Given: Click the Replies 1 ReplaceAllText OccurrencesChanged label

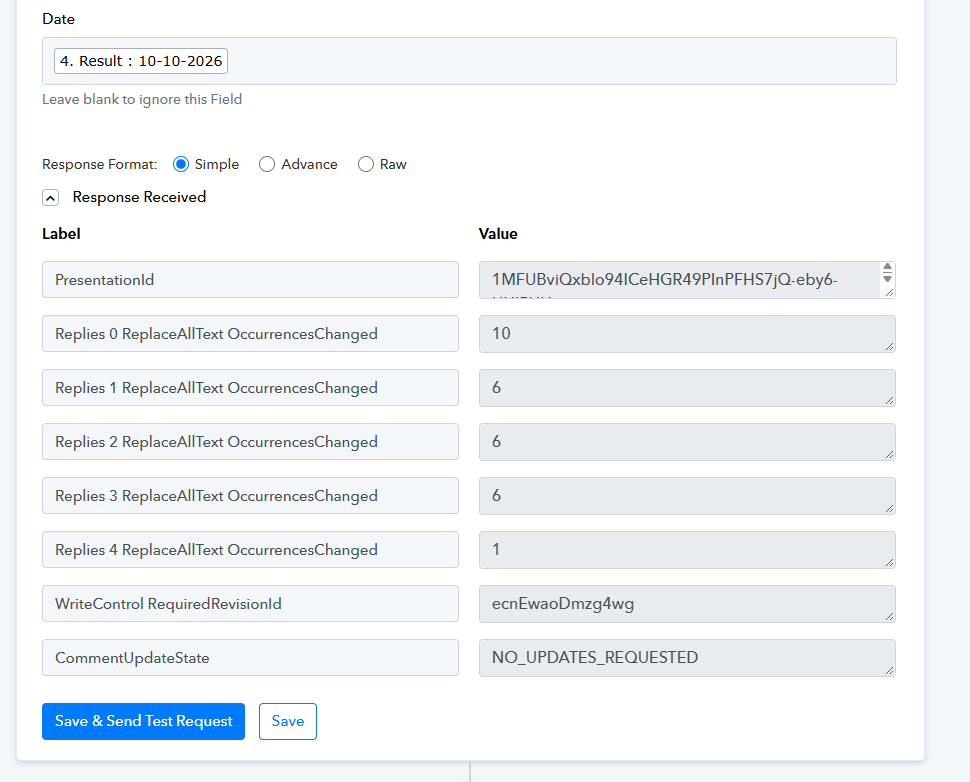Looking at the screenshot, I should click(x=251, y=387).
